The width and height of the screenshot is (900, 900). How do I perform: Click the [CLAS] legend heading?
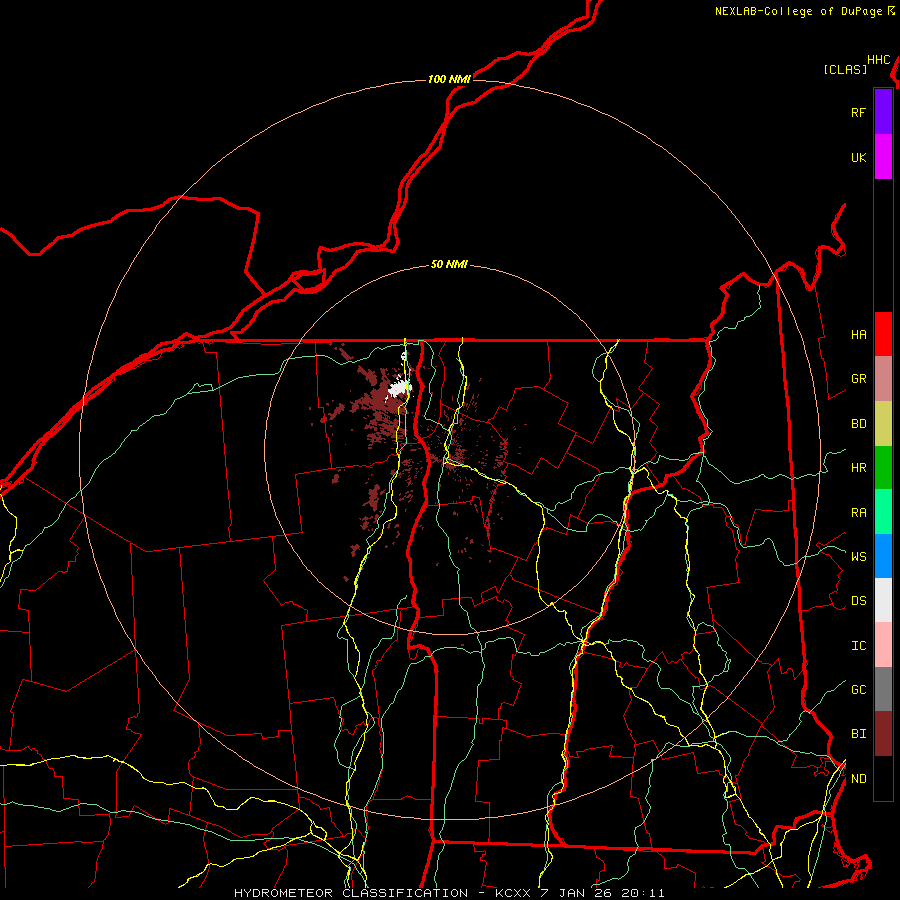click(845, 69)
